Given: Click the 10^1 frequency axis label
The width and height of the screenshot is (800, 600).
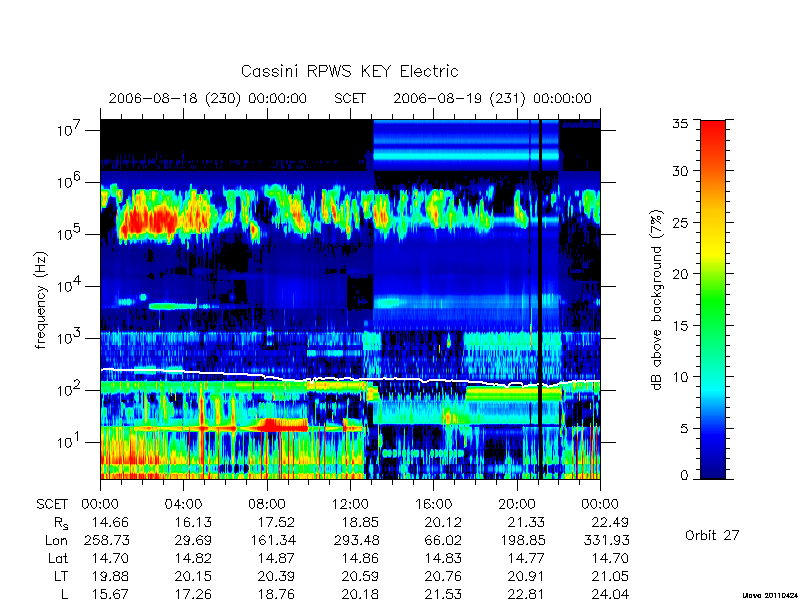Looking at the screenshot, I should [x=70, y=441].
